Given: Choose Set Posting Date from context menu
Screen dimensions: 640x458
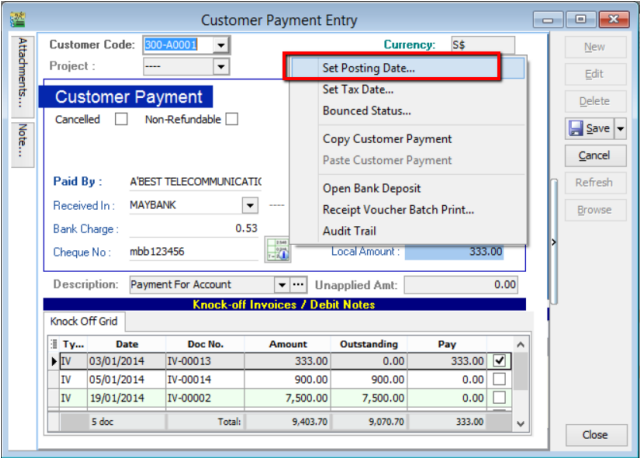Looking at the screenshot, I should [x=368, y=69].
